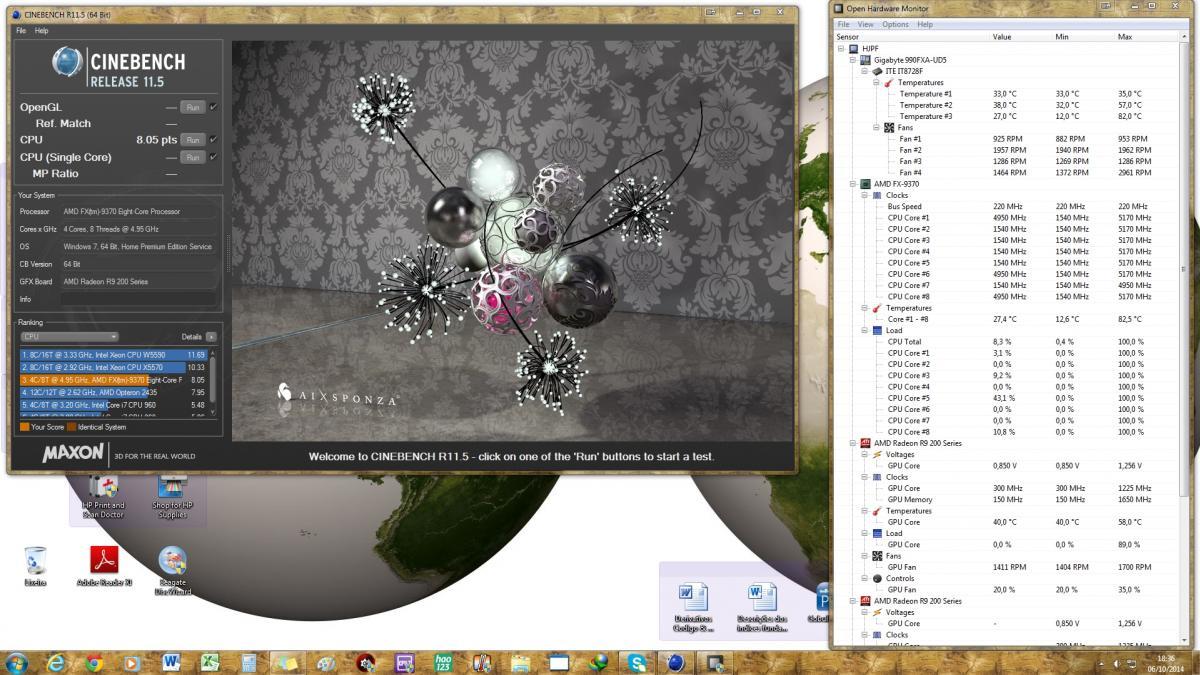Click lightning Voltages icon under first Radeon
Screen dimensions: 1200x675
click(877, 454)
